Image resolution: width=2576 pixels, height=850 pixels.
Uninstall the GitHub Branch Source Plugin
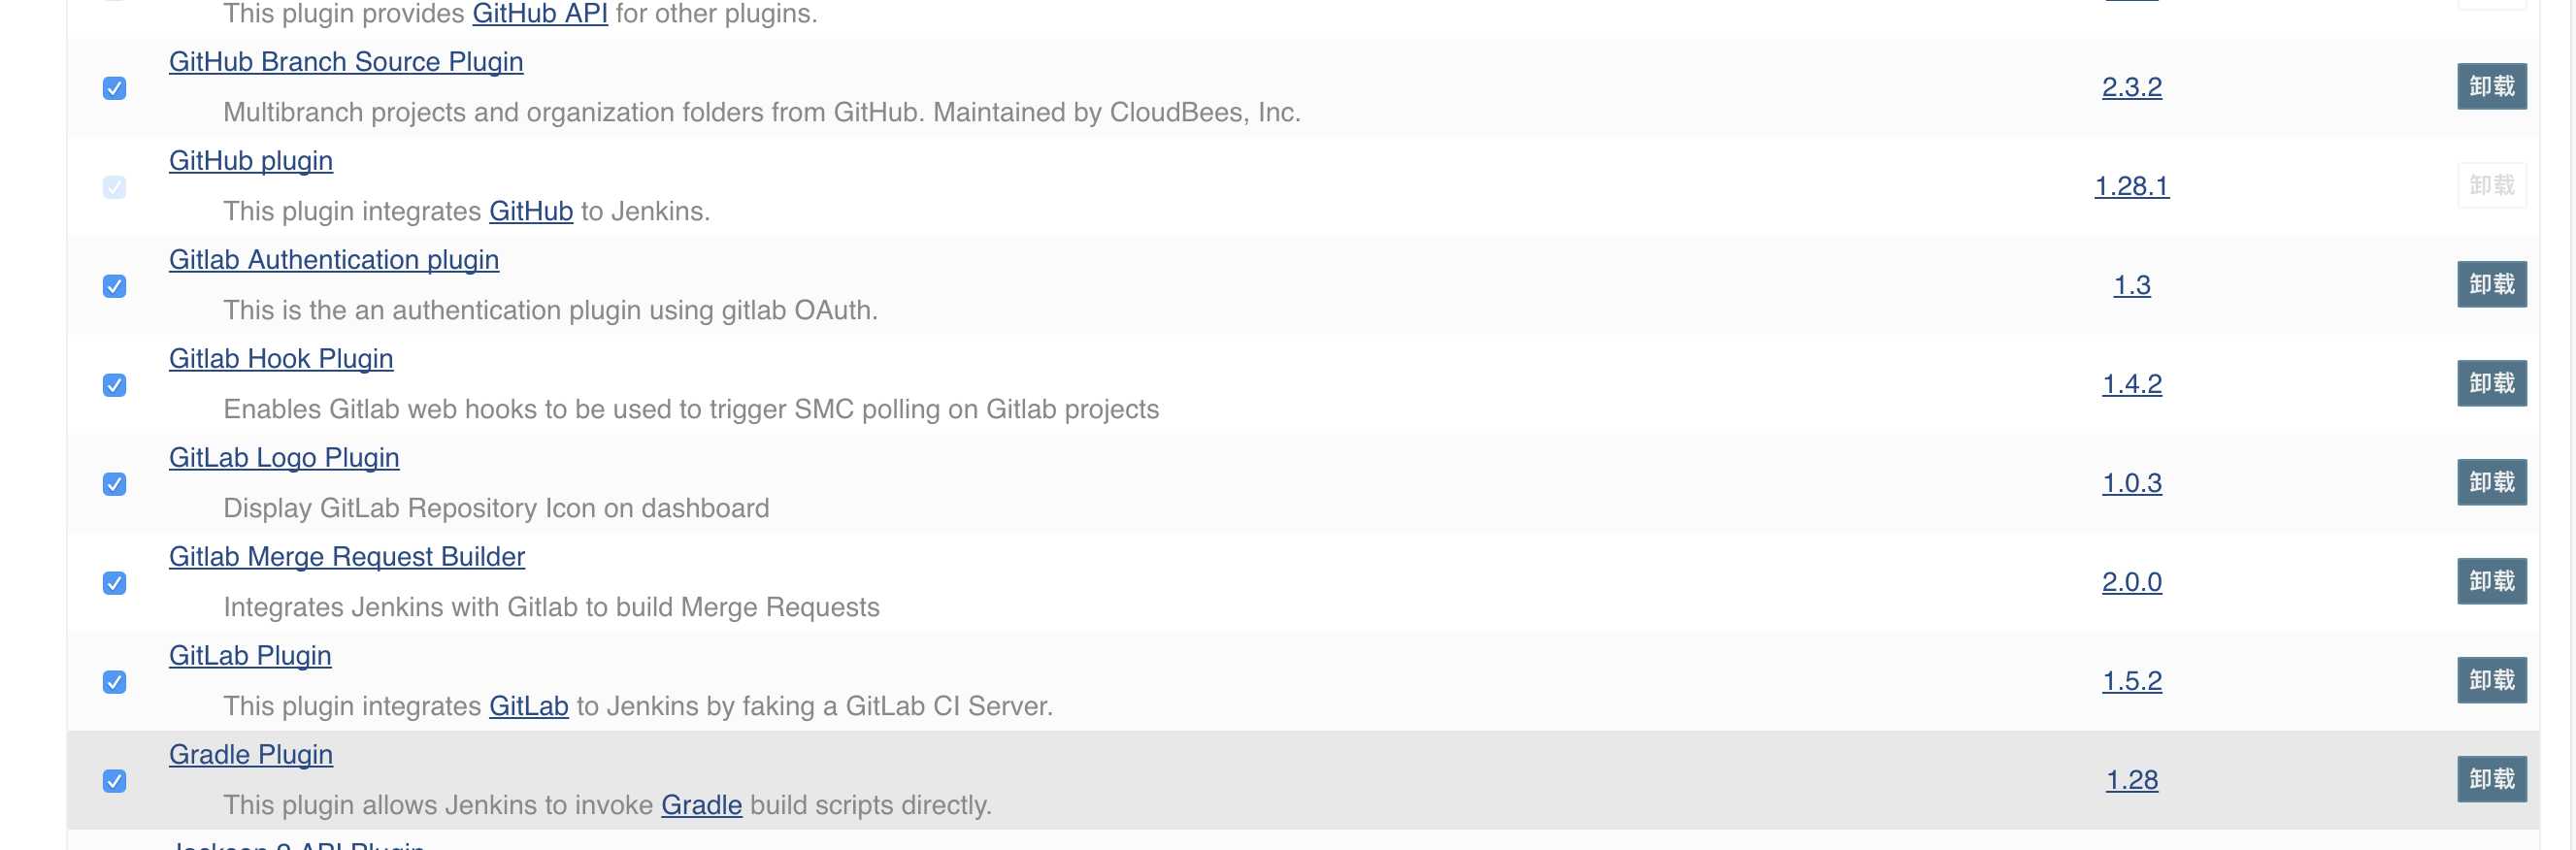click(x=2491, y=86)
